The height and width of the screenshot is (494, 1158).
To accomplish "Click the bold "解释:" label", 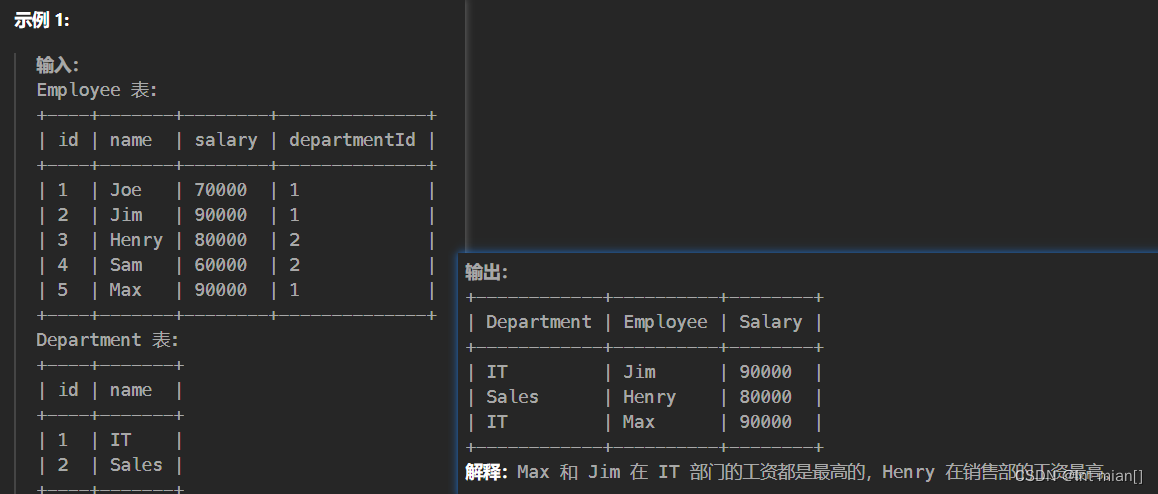I will pos(487,472).
